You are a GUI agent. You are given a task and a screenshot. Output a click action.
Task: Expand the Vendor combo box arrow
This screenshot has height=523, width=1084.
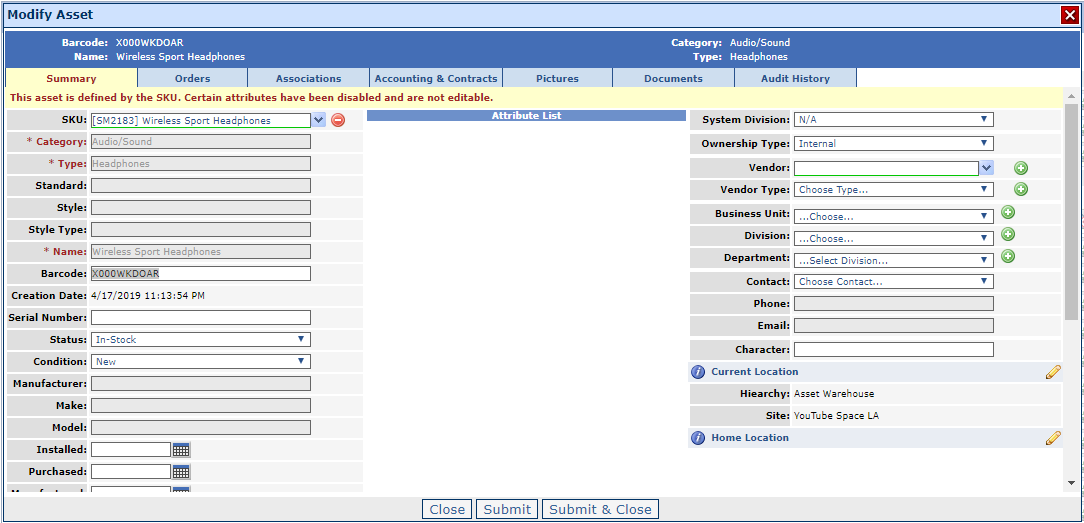tap(987, 168)
